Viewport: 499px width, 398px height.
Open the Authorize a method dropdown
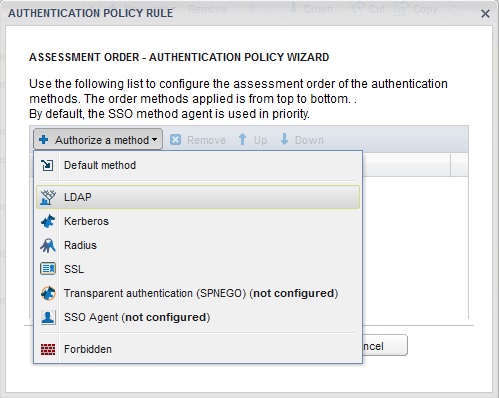[98, 140]
